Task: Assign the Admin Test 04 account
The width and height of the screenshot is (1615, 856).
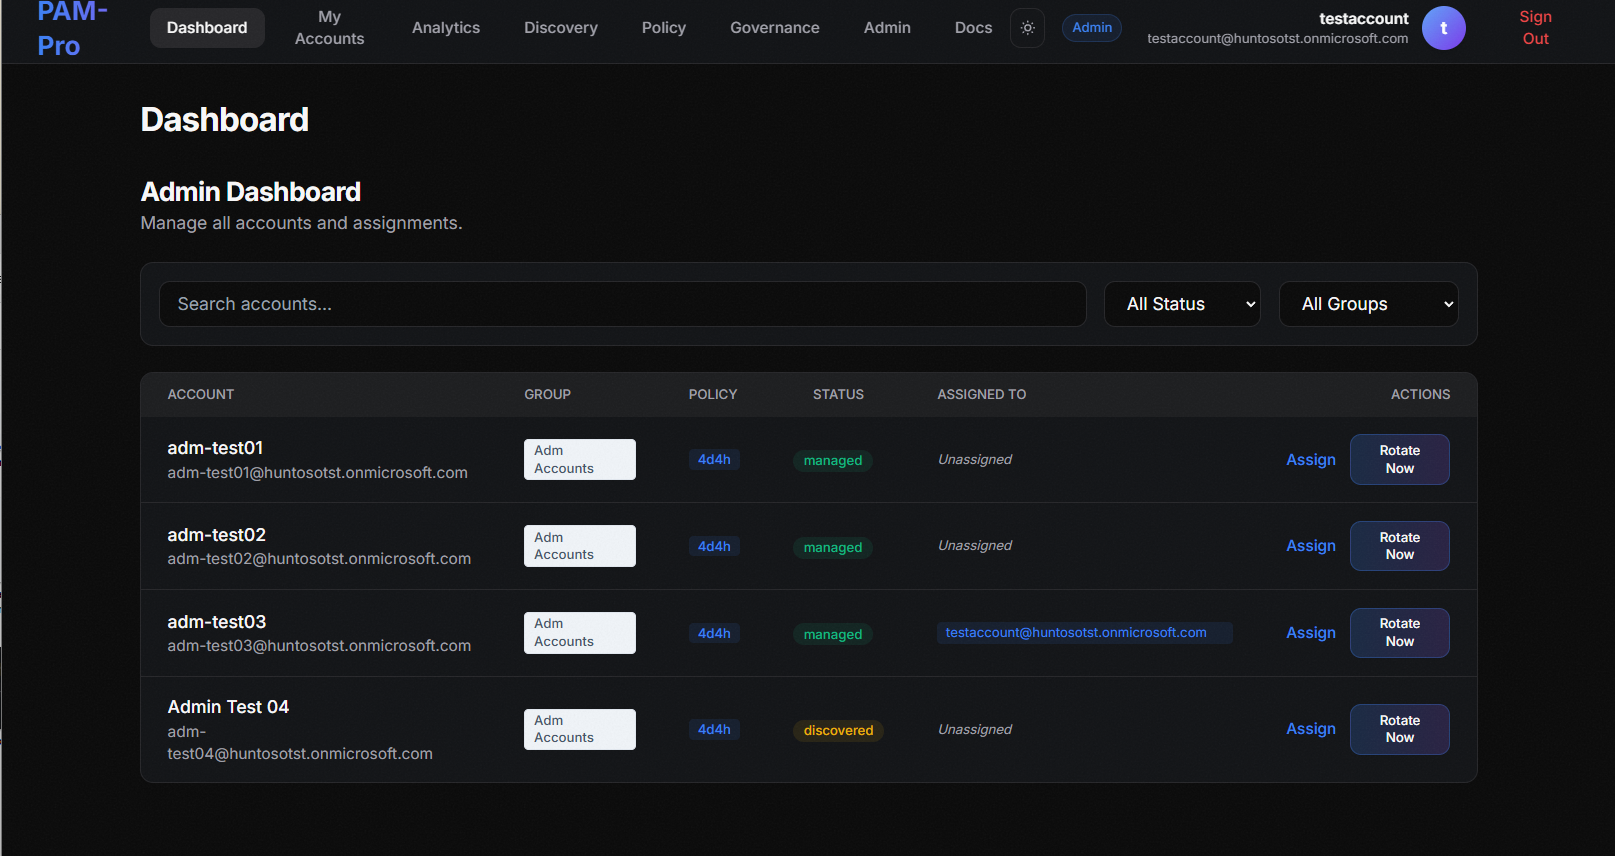Action: [1310, 729]
